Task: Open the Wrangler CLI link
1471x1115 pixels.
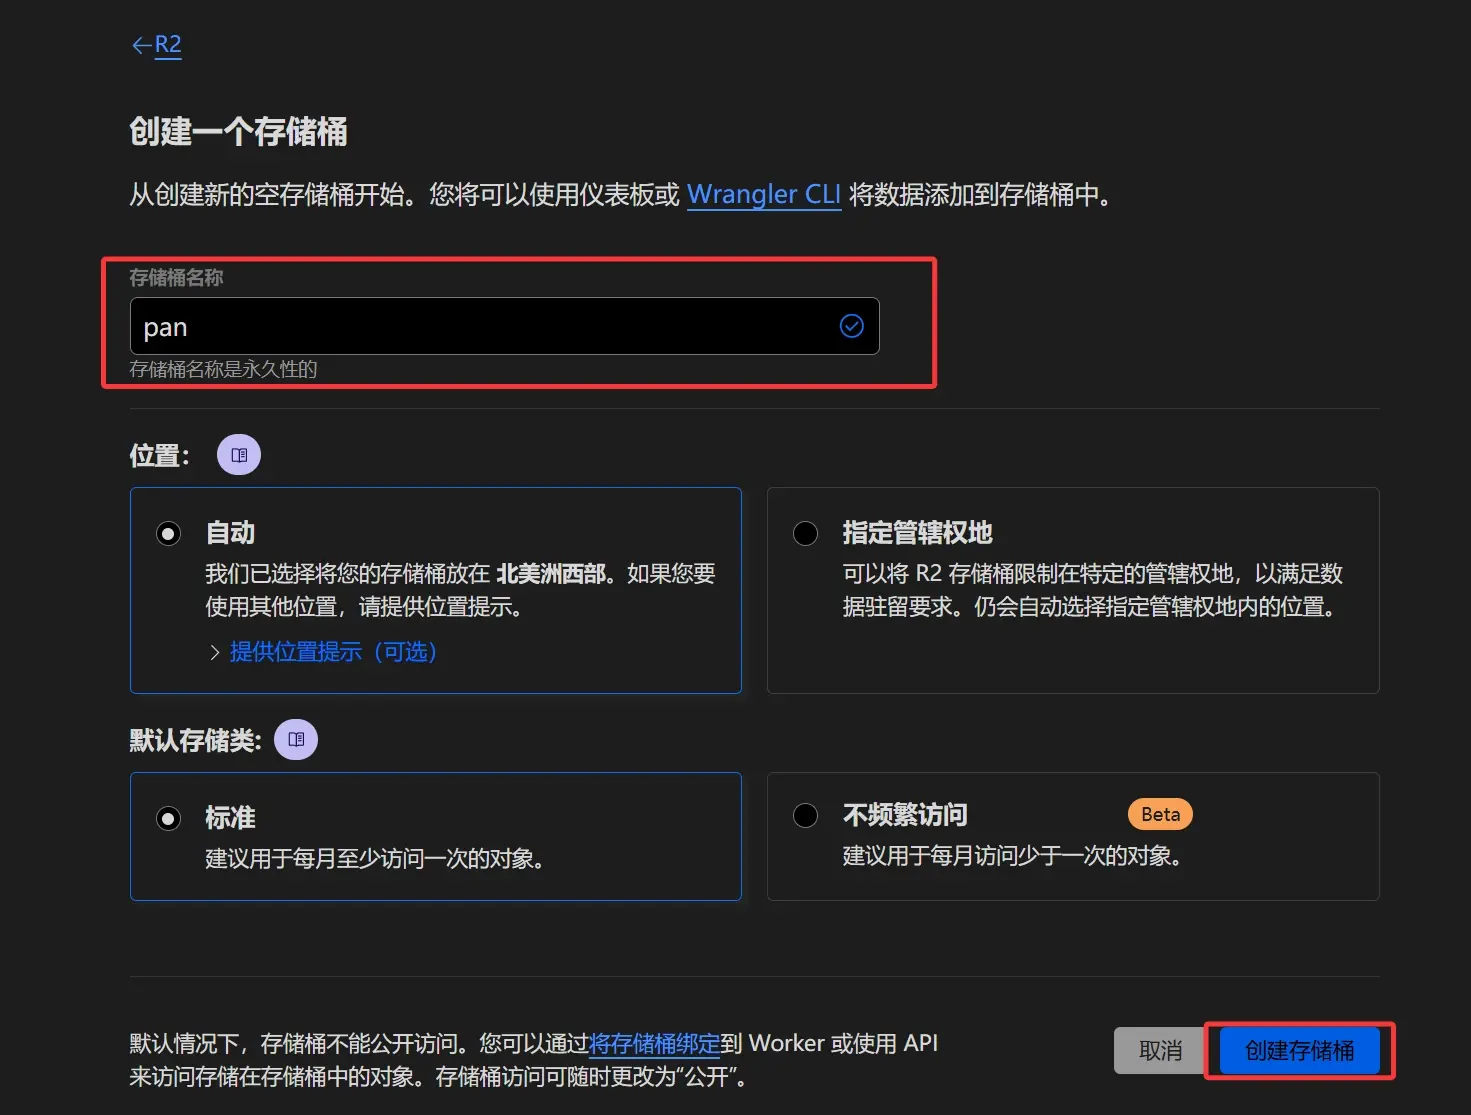Action: [763, 195]
